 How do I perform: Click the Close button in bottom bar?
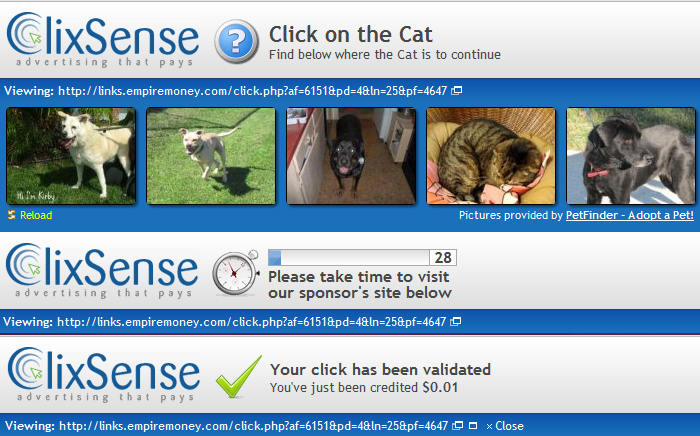505,426
